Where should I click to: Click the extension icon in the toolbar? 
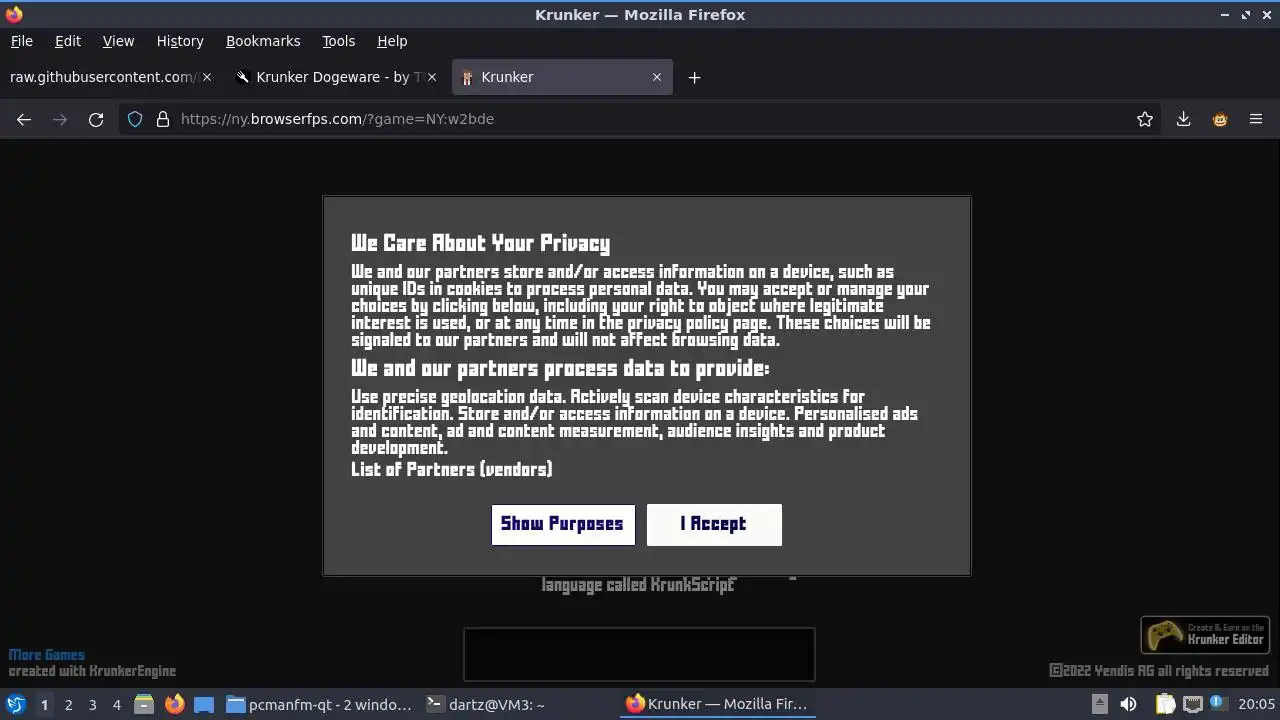tap(1220, 119)
